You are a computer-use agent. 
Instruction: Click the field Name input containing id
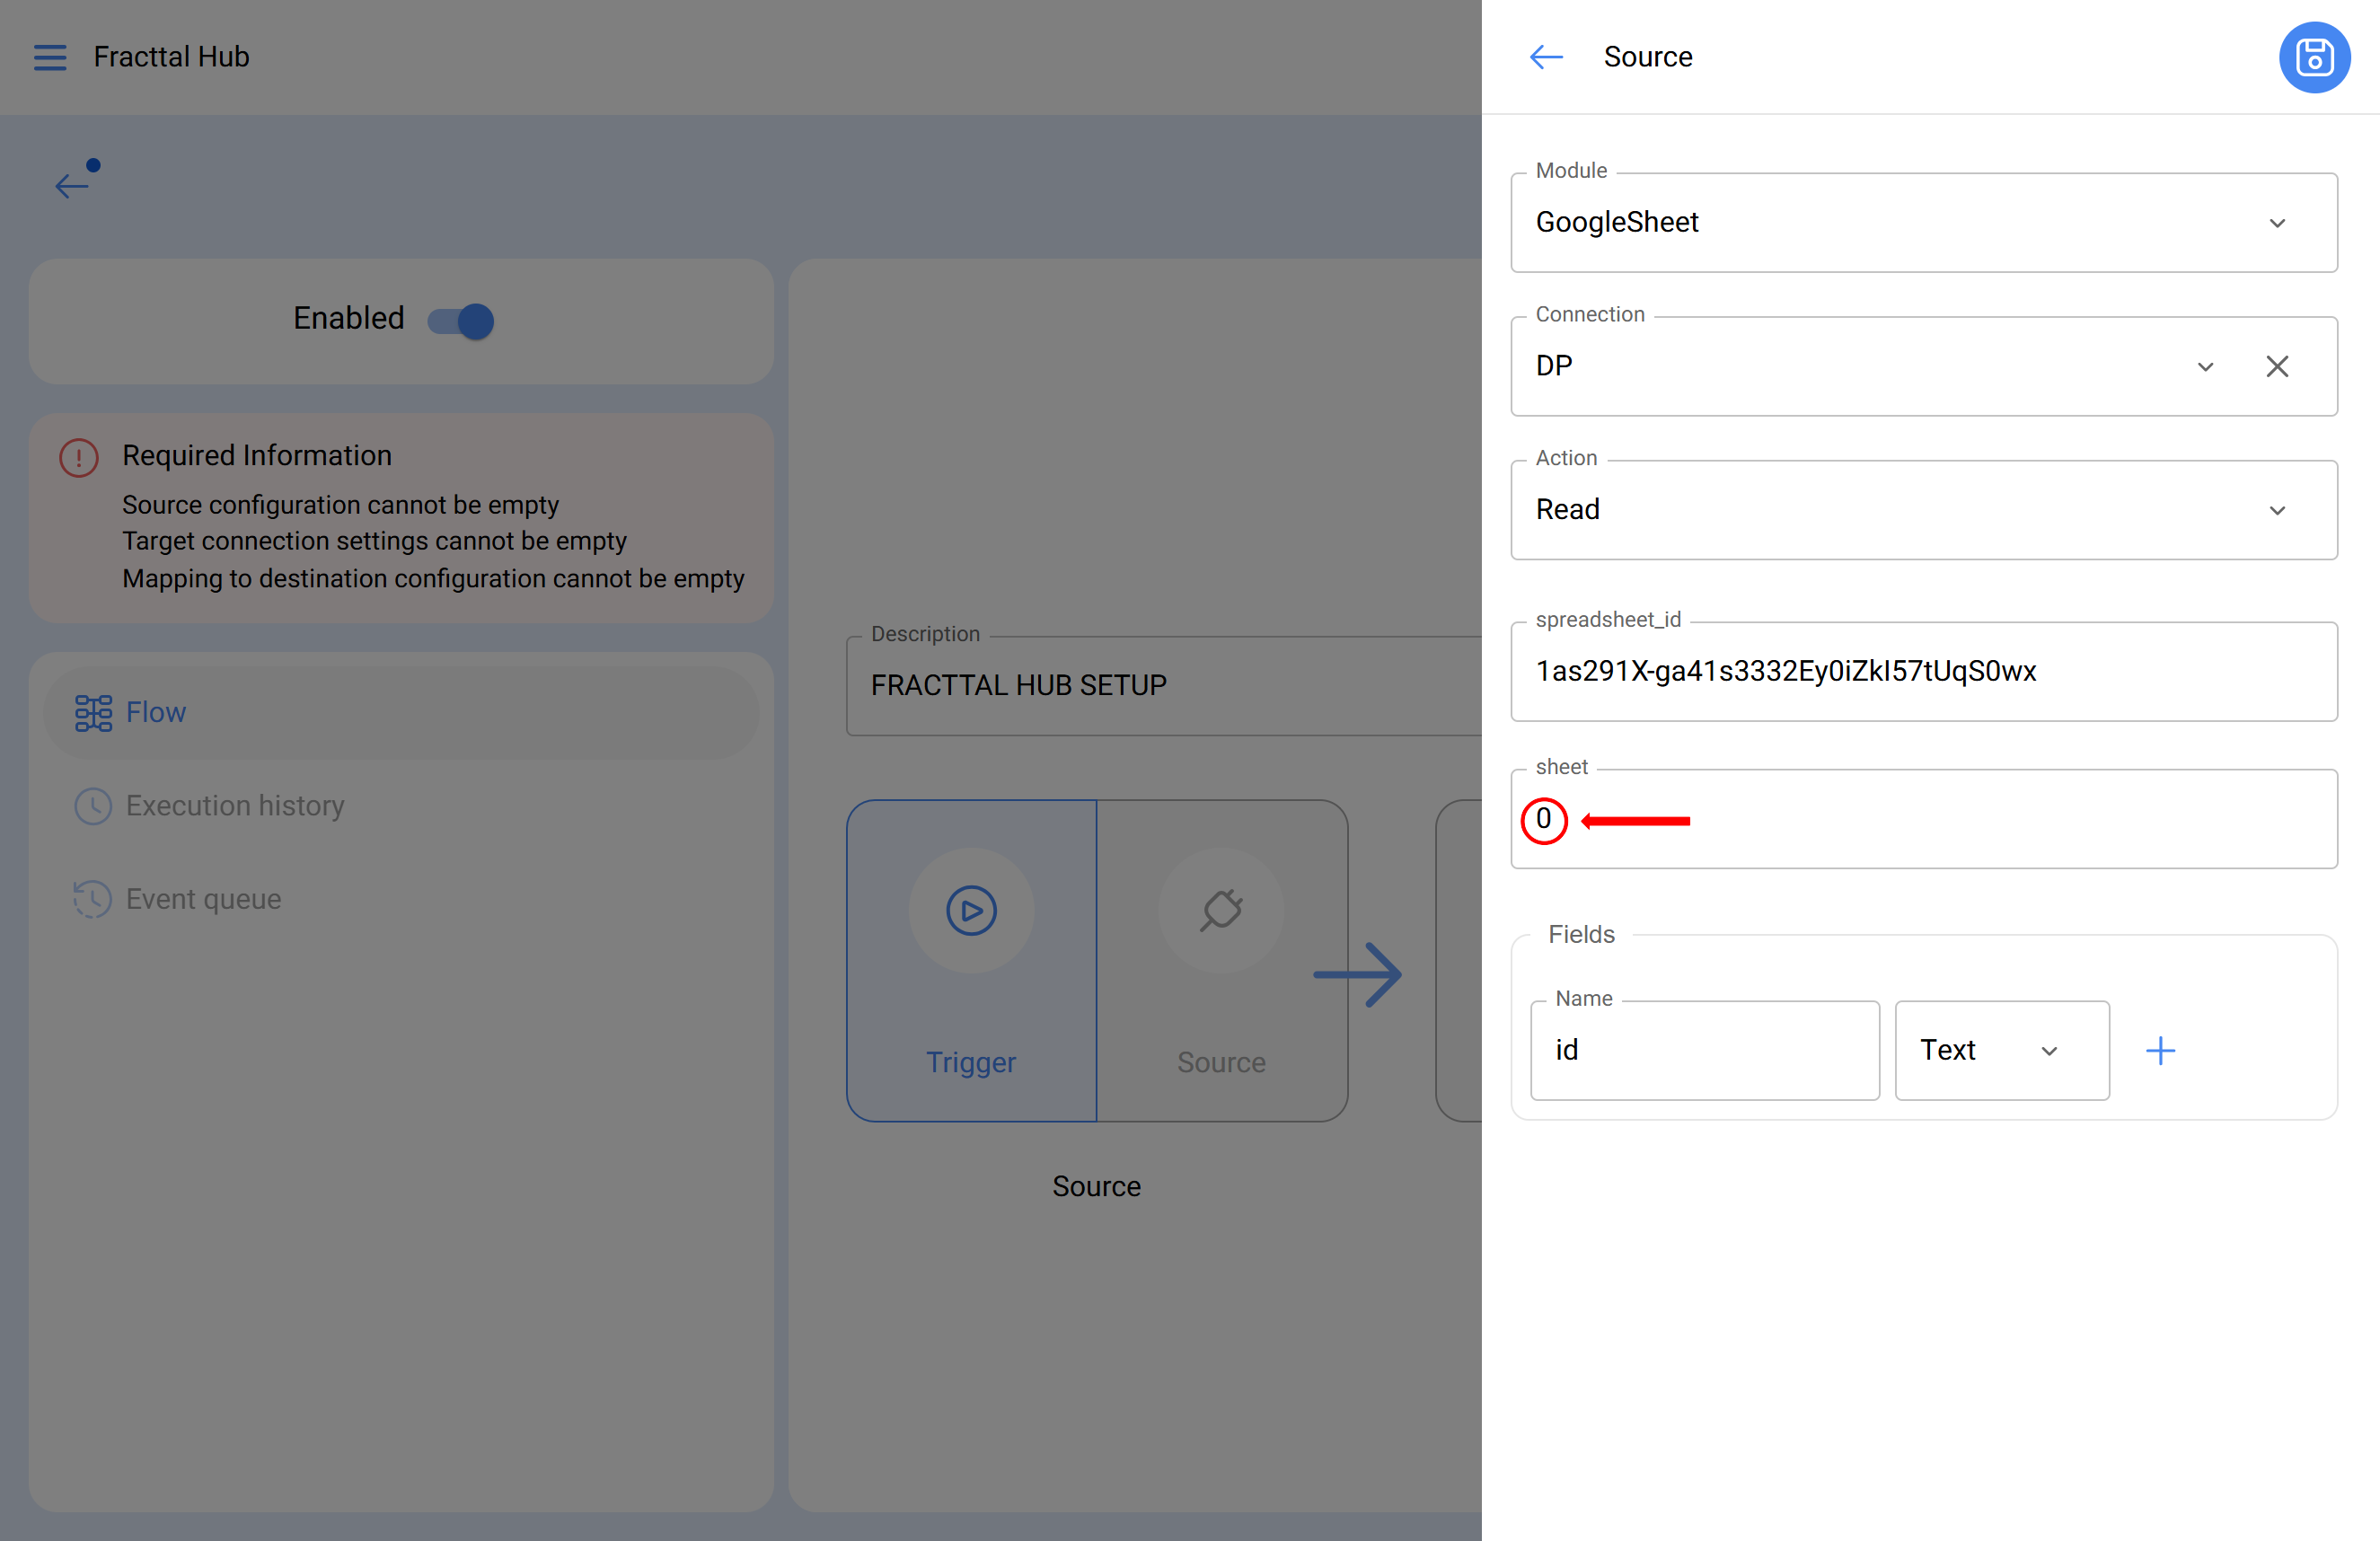tap(1704, 1050)
